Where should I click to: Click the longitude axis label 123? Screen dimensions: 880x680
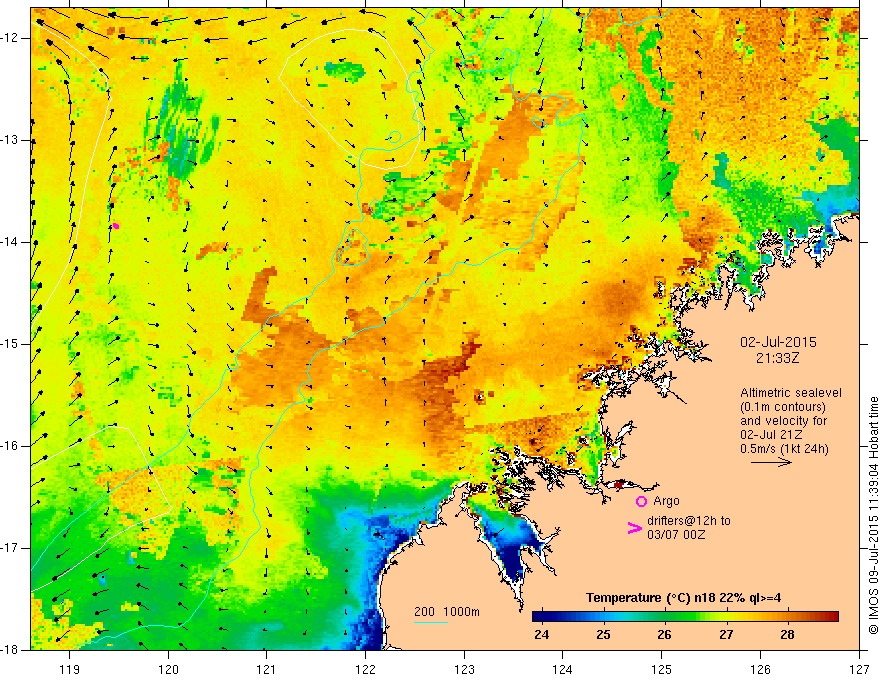pyautogui.click(x=464, y=669)
